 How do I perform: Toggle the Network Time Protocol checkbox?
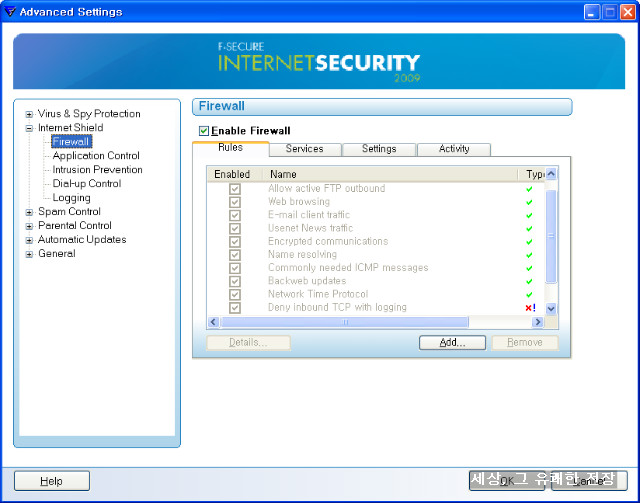click(x=235, y=294)
